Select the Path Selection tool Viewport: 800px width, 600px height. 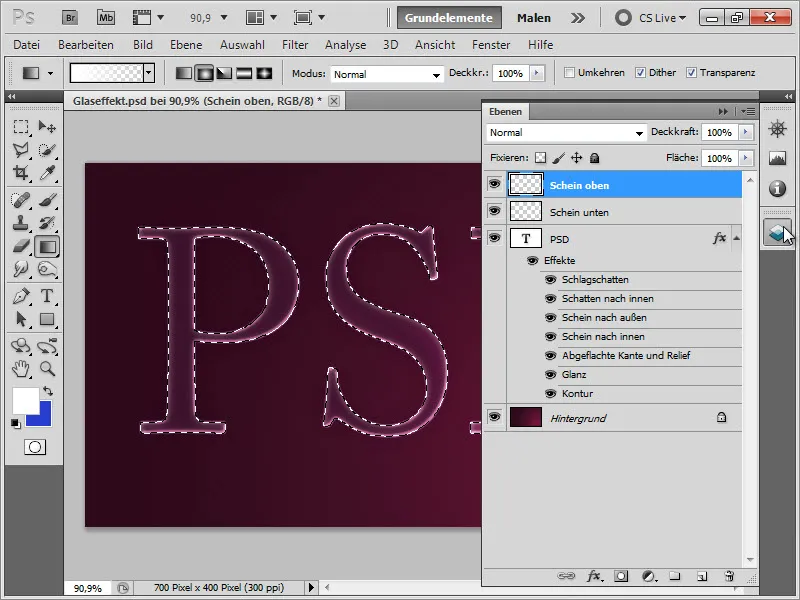tap(21, 319)
